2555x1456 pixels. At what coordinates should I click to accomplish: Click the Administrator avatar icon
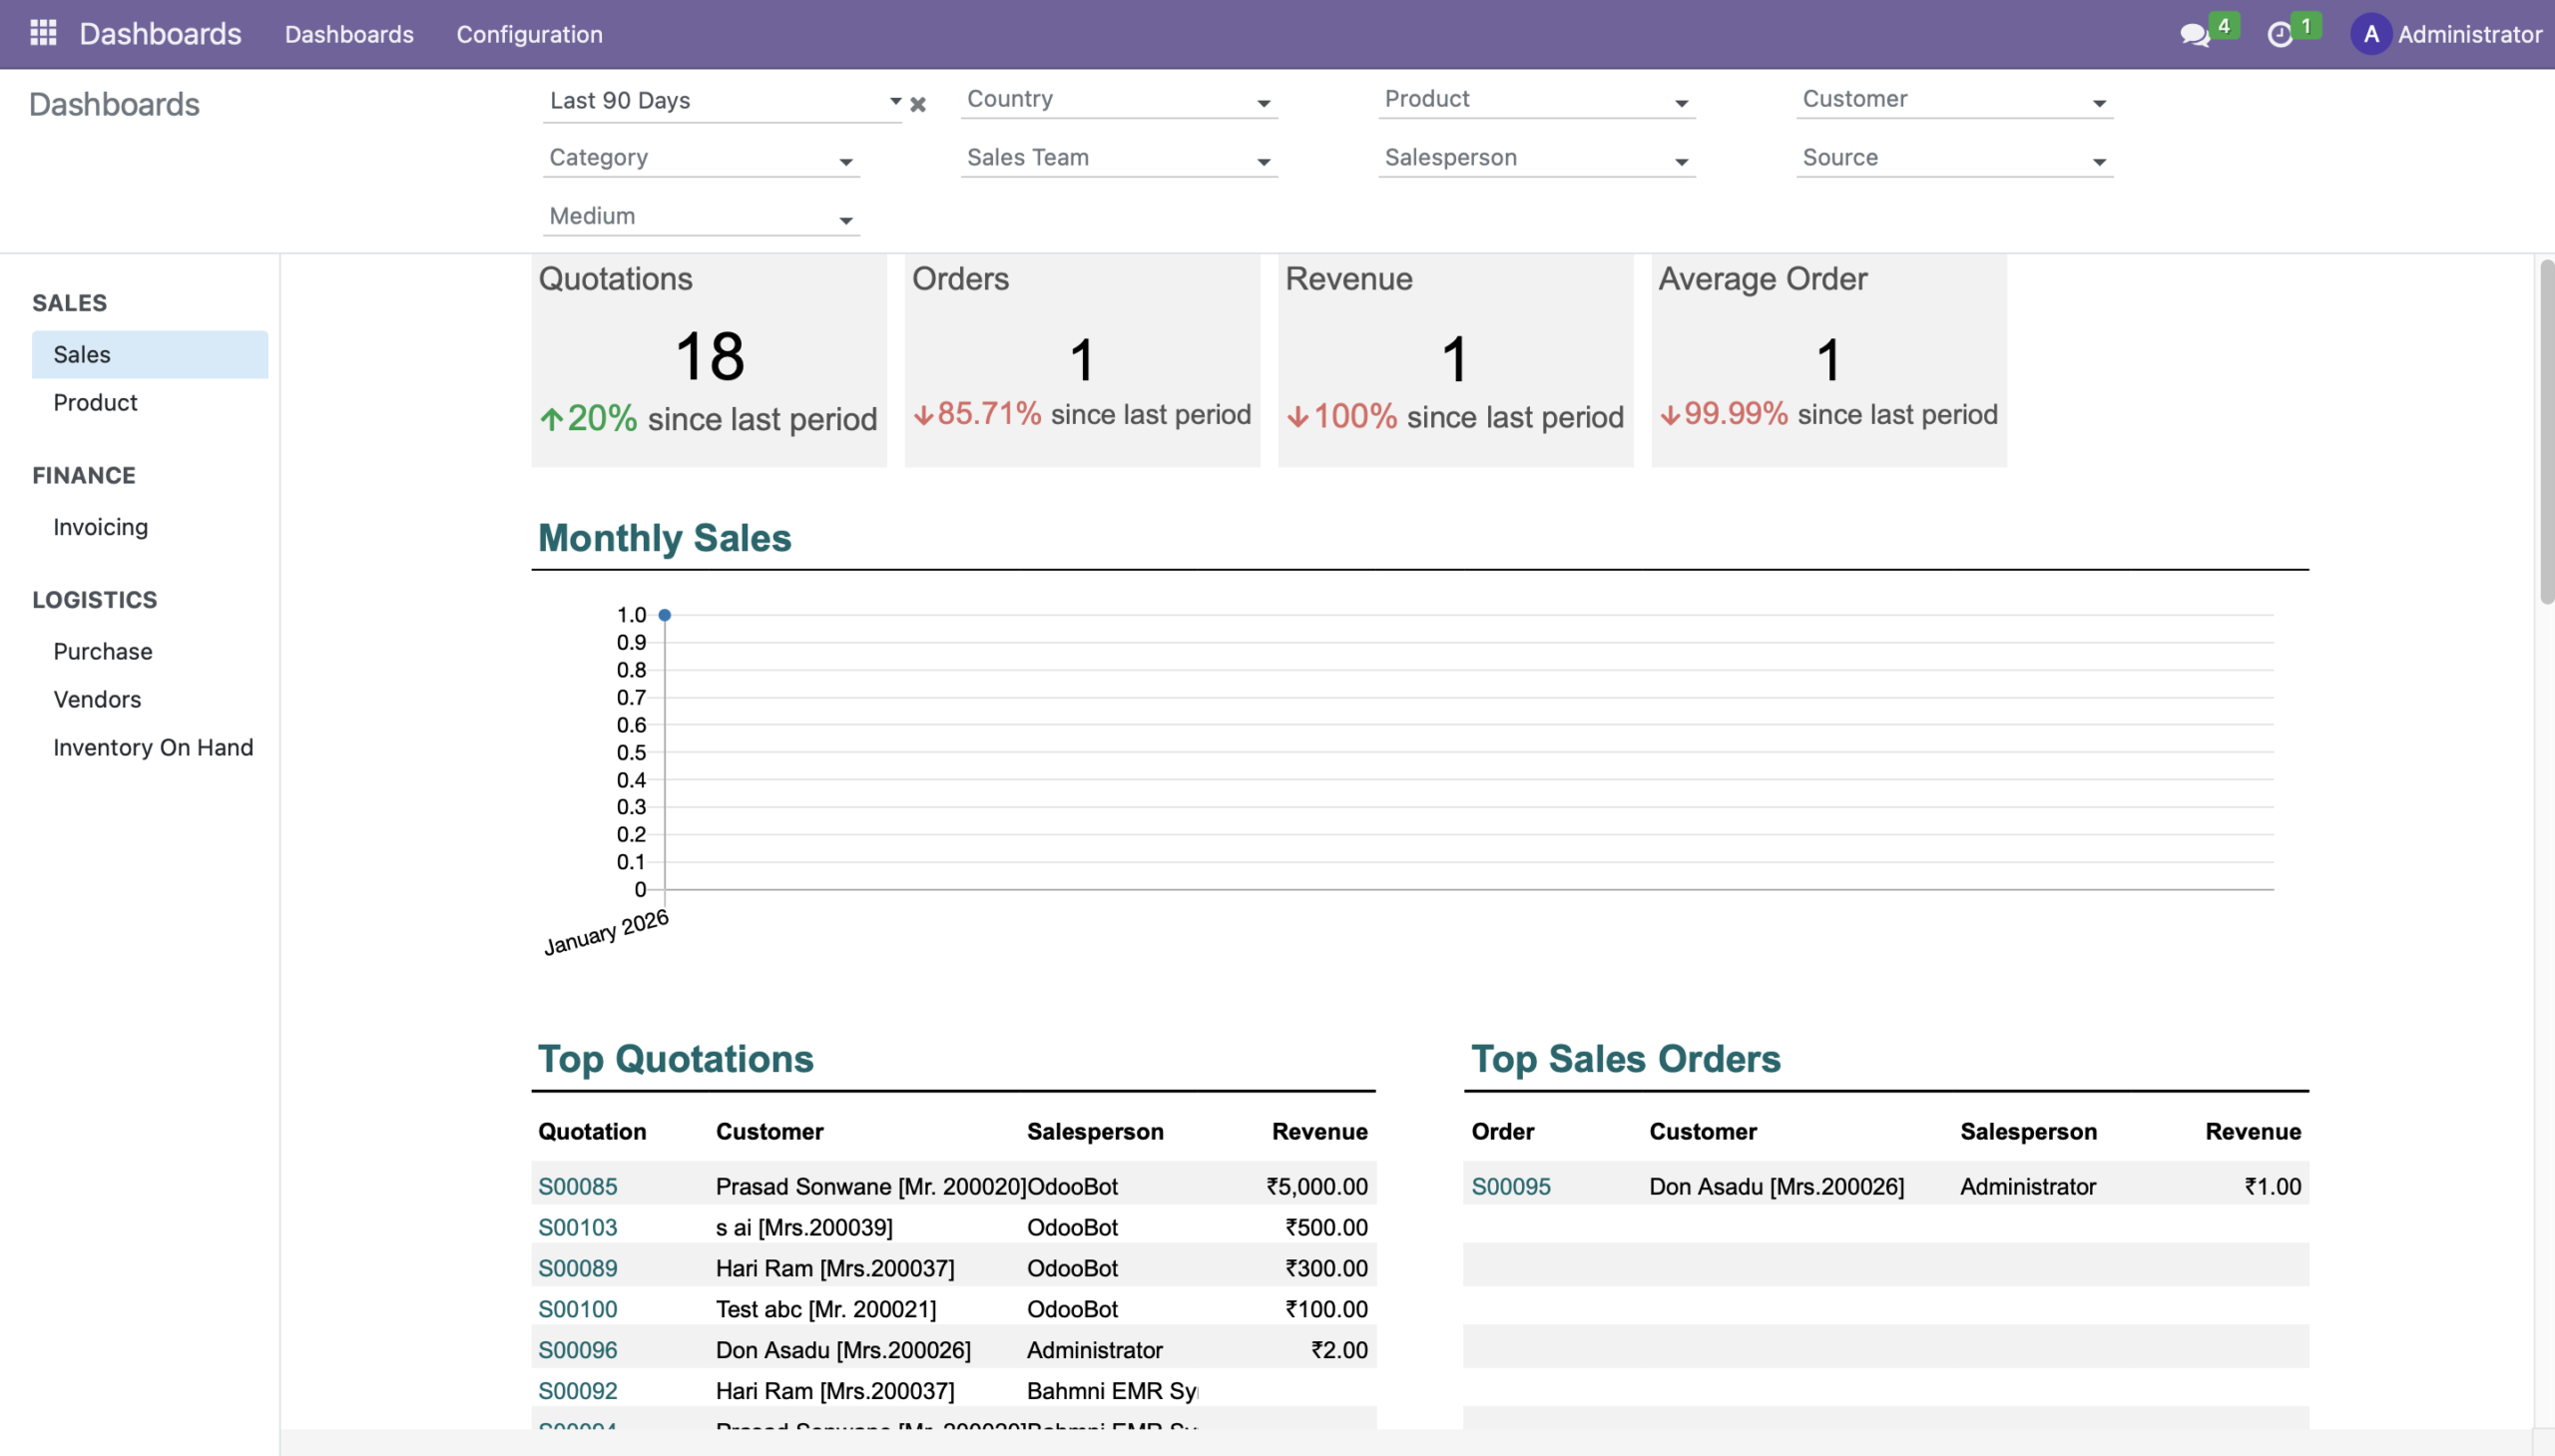2371,35
